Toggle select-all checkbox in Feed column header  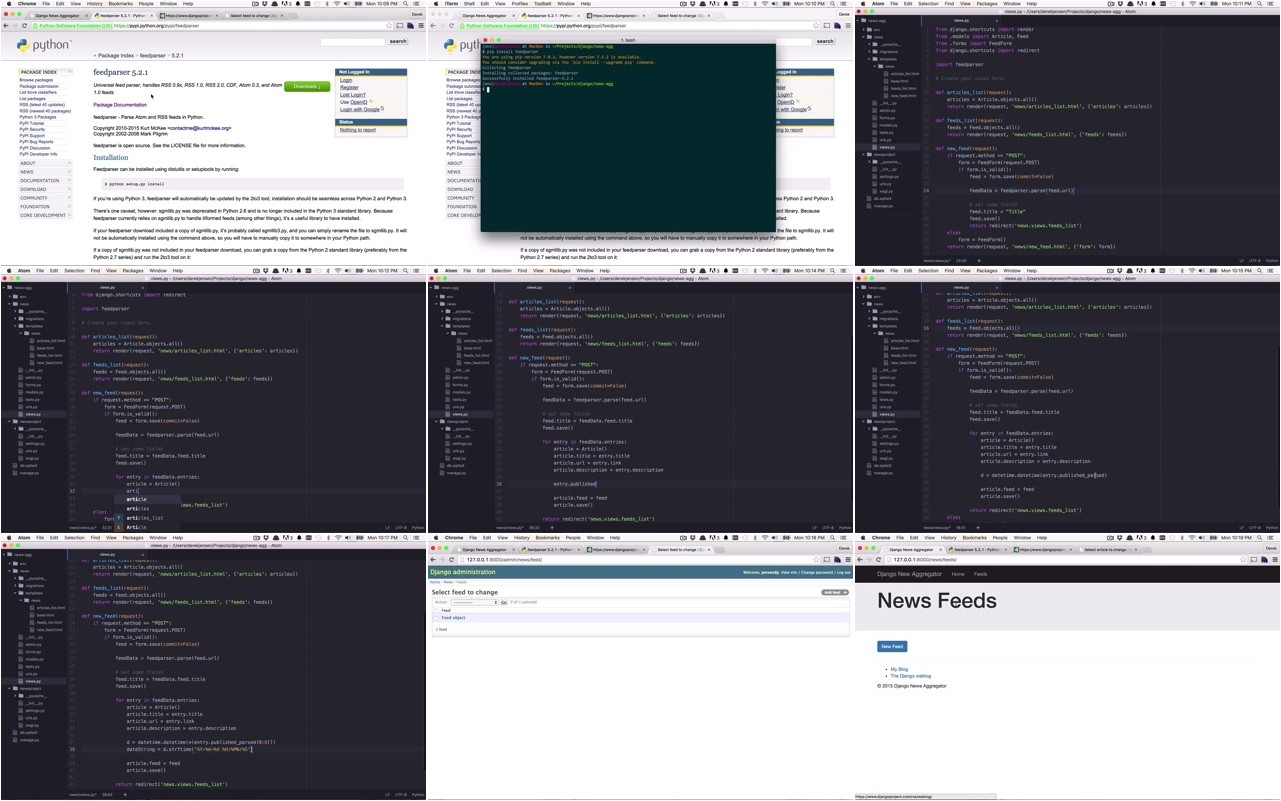(x=437, y=610)
